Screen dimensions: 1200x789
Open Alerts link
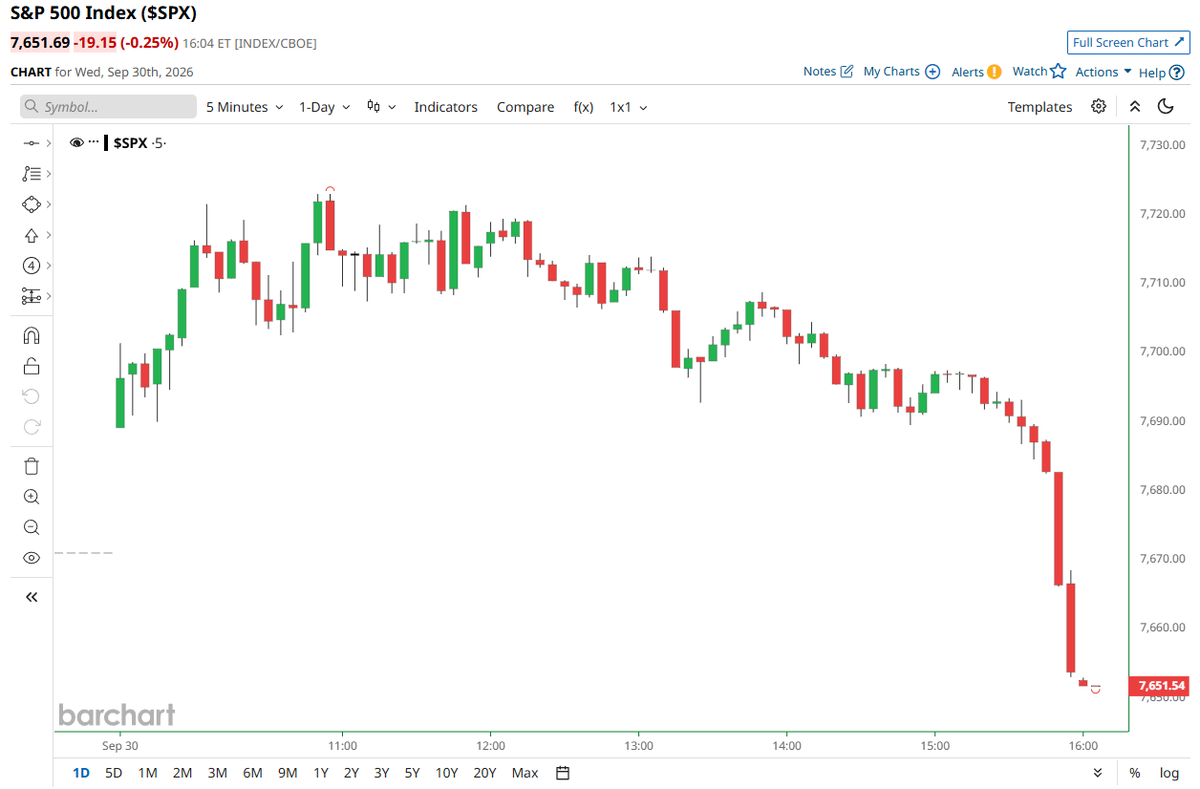pyautogui.click(x=976, y=71)
